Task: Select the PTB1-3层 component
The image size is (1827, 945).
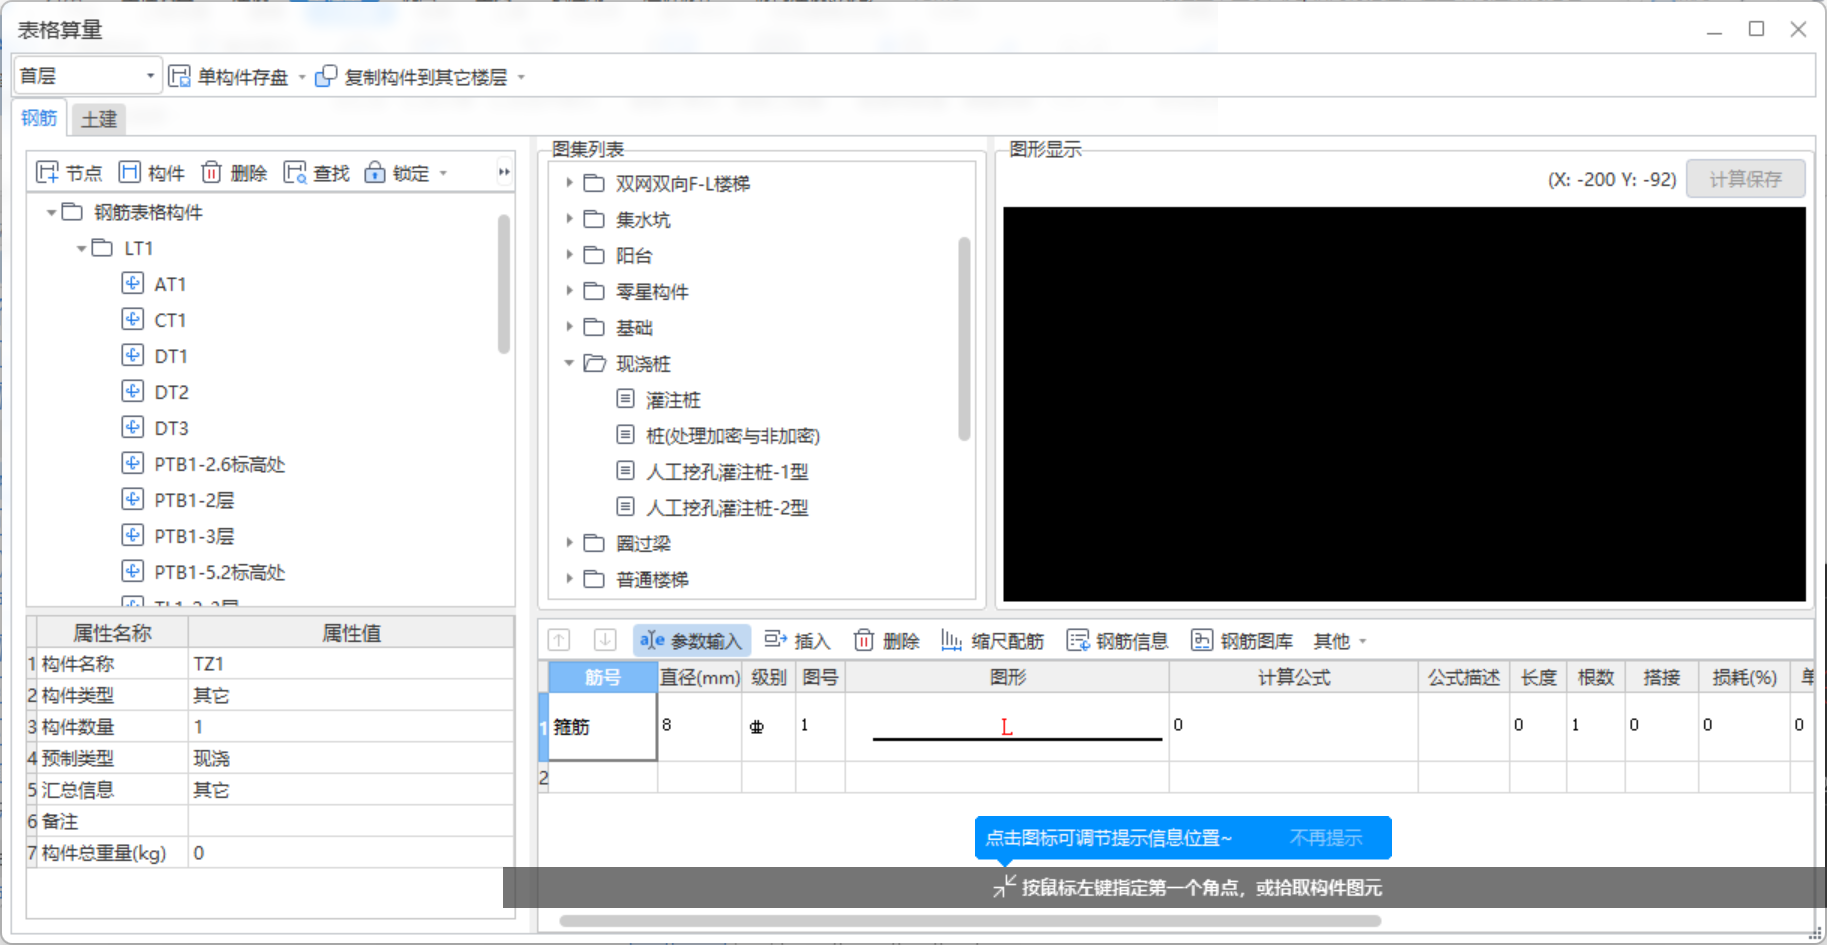Action: [194, 536]
